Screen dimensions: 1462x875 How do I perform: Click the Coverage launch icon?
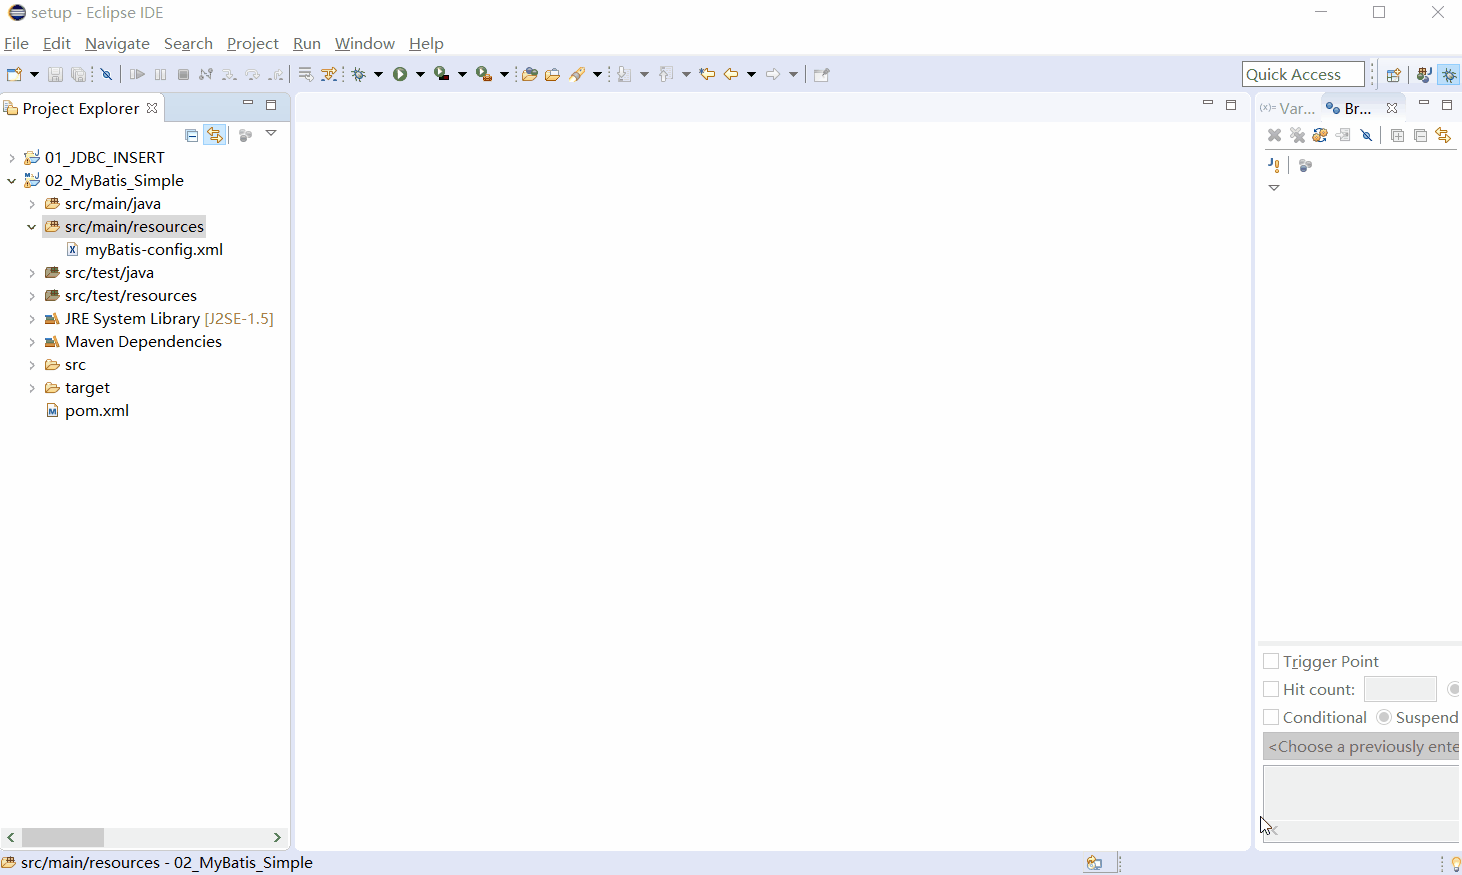442,74
